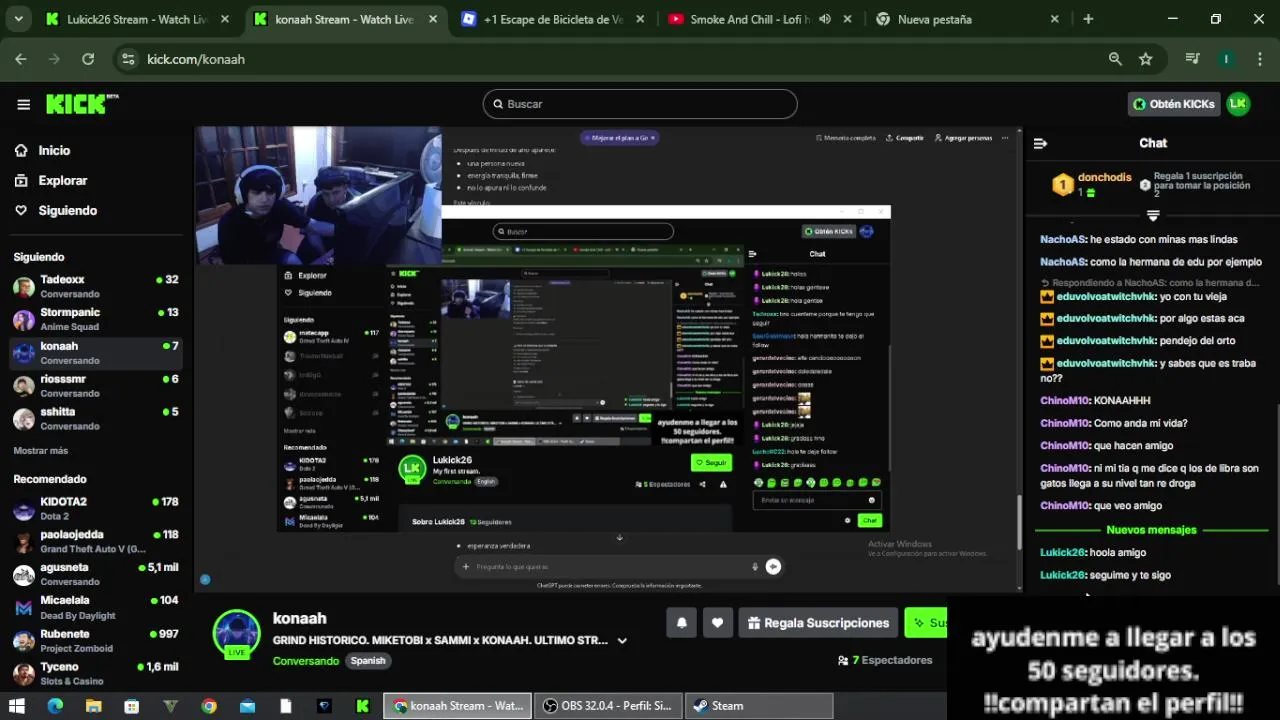The image size is (1280, 720).
Task: Click the Nuevos mensajes divider to jump
Action: [x=1151, y=530]
